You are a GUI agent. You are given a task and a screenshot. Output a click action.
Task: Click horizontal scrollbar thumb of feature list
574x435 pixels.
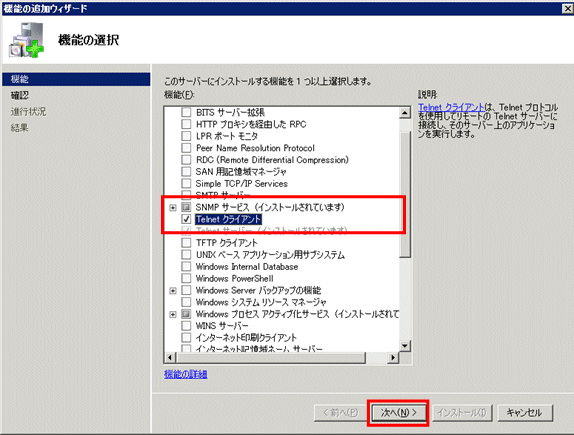271,357
